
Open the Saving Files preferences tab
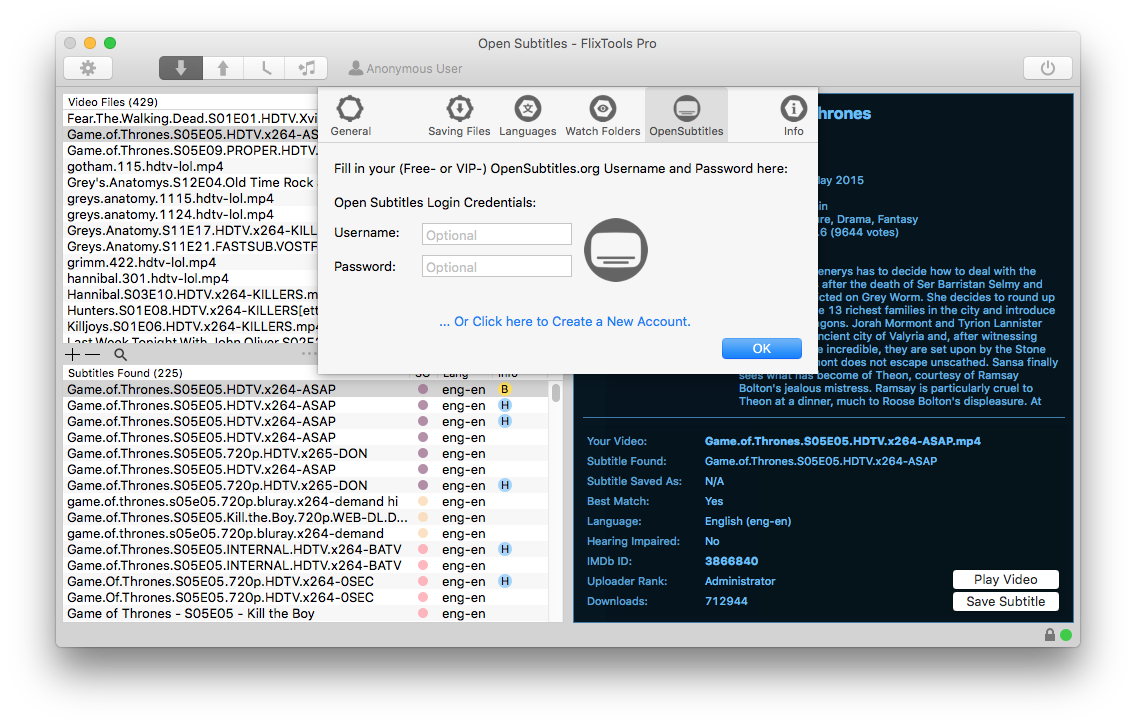[459, 116]
